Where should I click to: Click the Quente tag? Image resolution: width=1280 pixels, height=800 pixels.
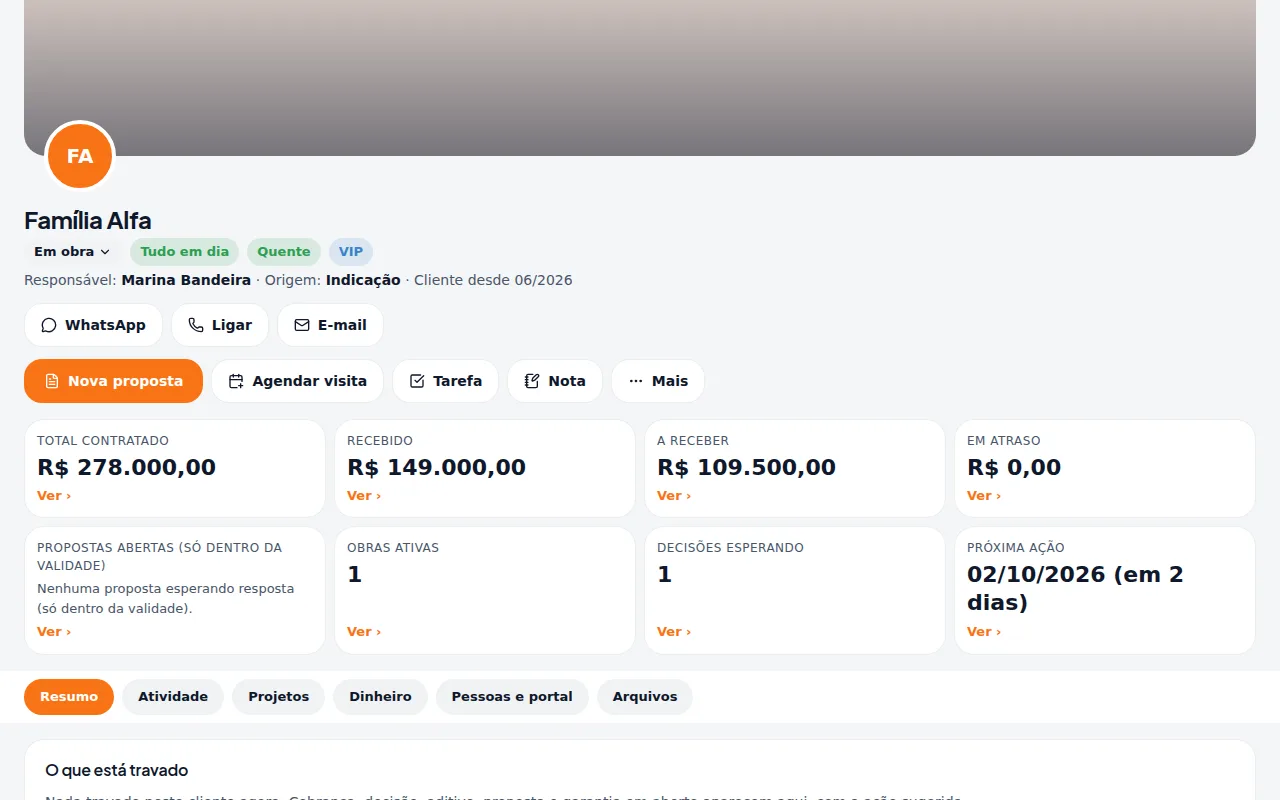pos(284,252)
